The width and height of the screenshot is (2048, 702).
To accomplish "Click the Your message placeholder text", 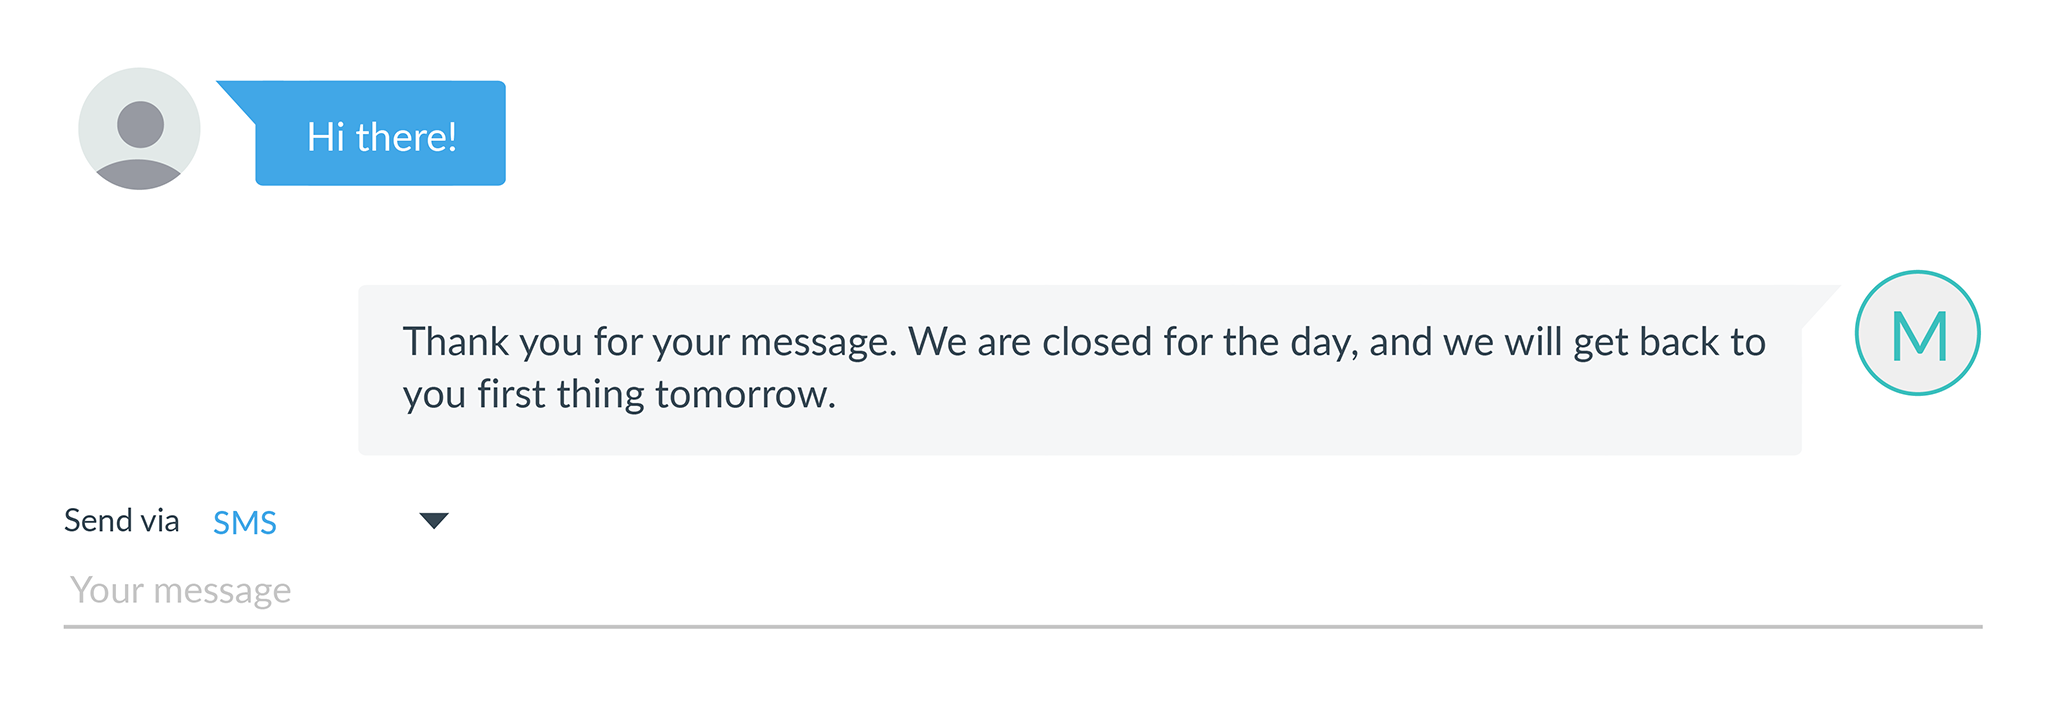I will (x=181, y=590).
